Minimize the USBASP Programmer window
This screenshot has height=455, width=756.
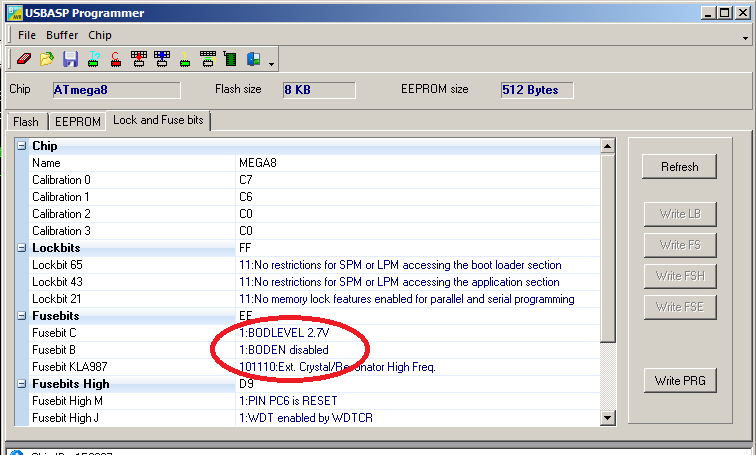pyautogui.click(x=708, y=13)
